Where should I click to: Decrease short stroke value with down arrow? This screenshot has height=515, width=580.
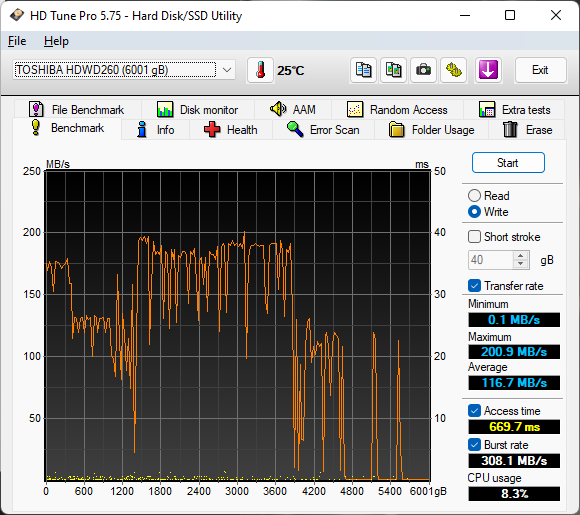tap(521, 264)
